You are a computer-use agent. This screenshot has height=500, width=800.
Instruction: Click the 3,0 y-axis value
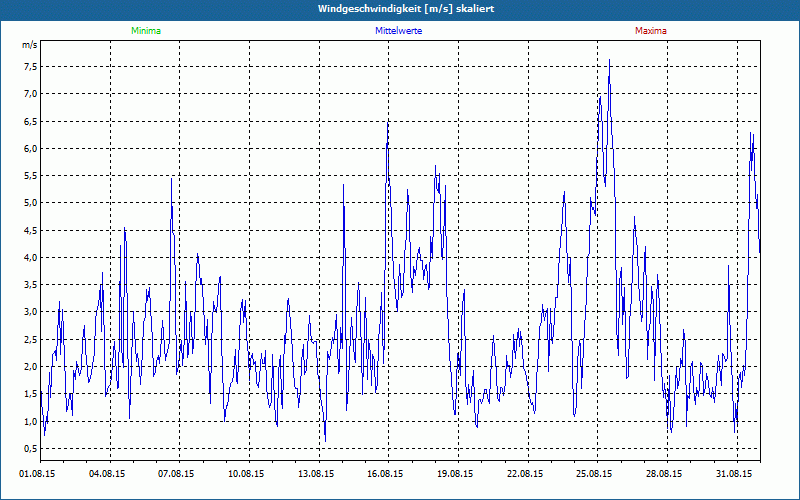pyautogui.click(x=32, y=312)
